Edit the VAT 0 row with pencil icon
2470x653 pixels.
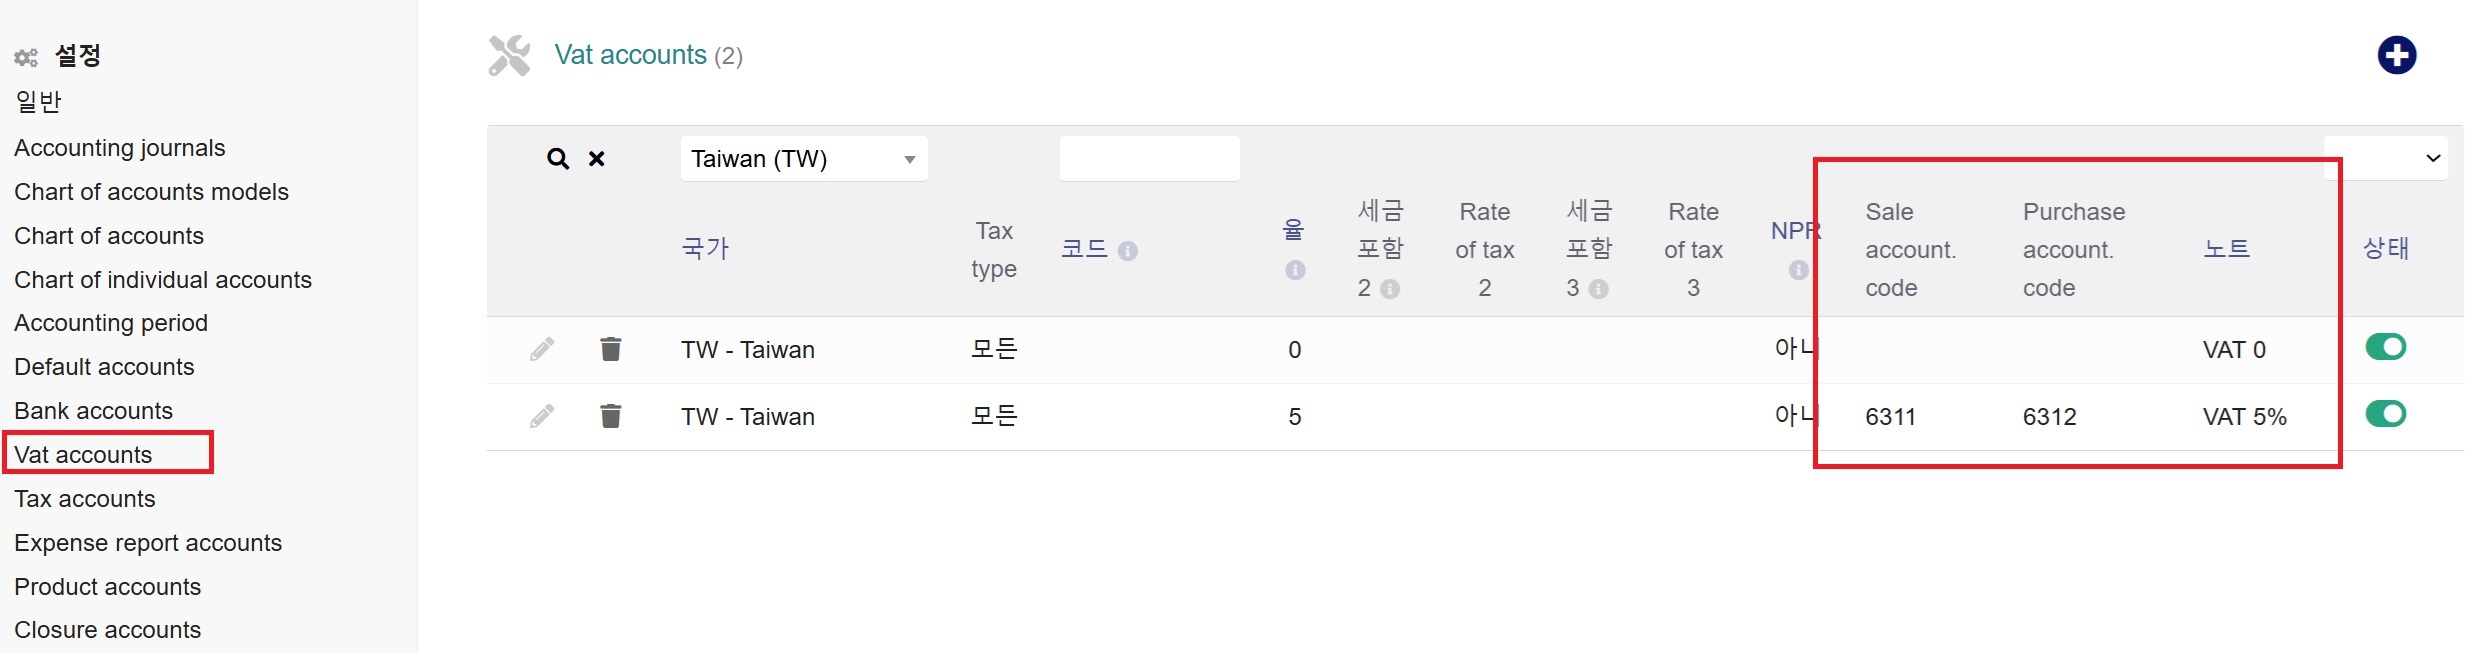542,349
